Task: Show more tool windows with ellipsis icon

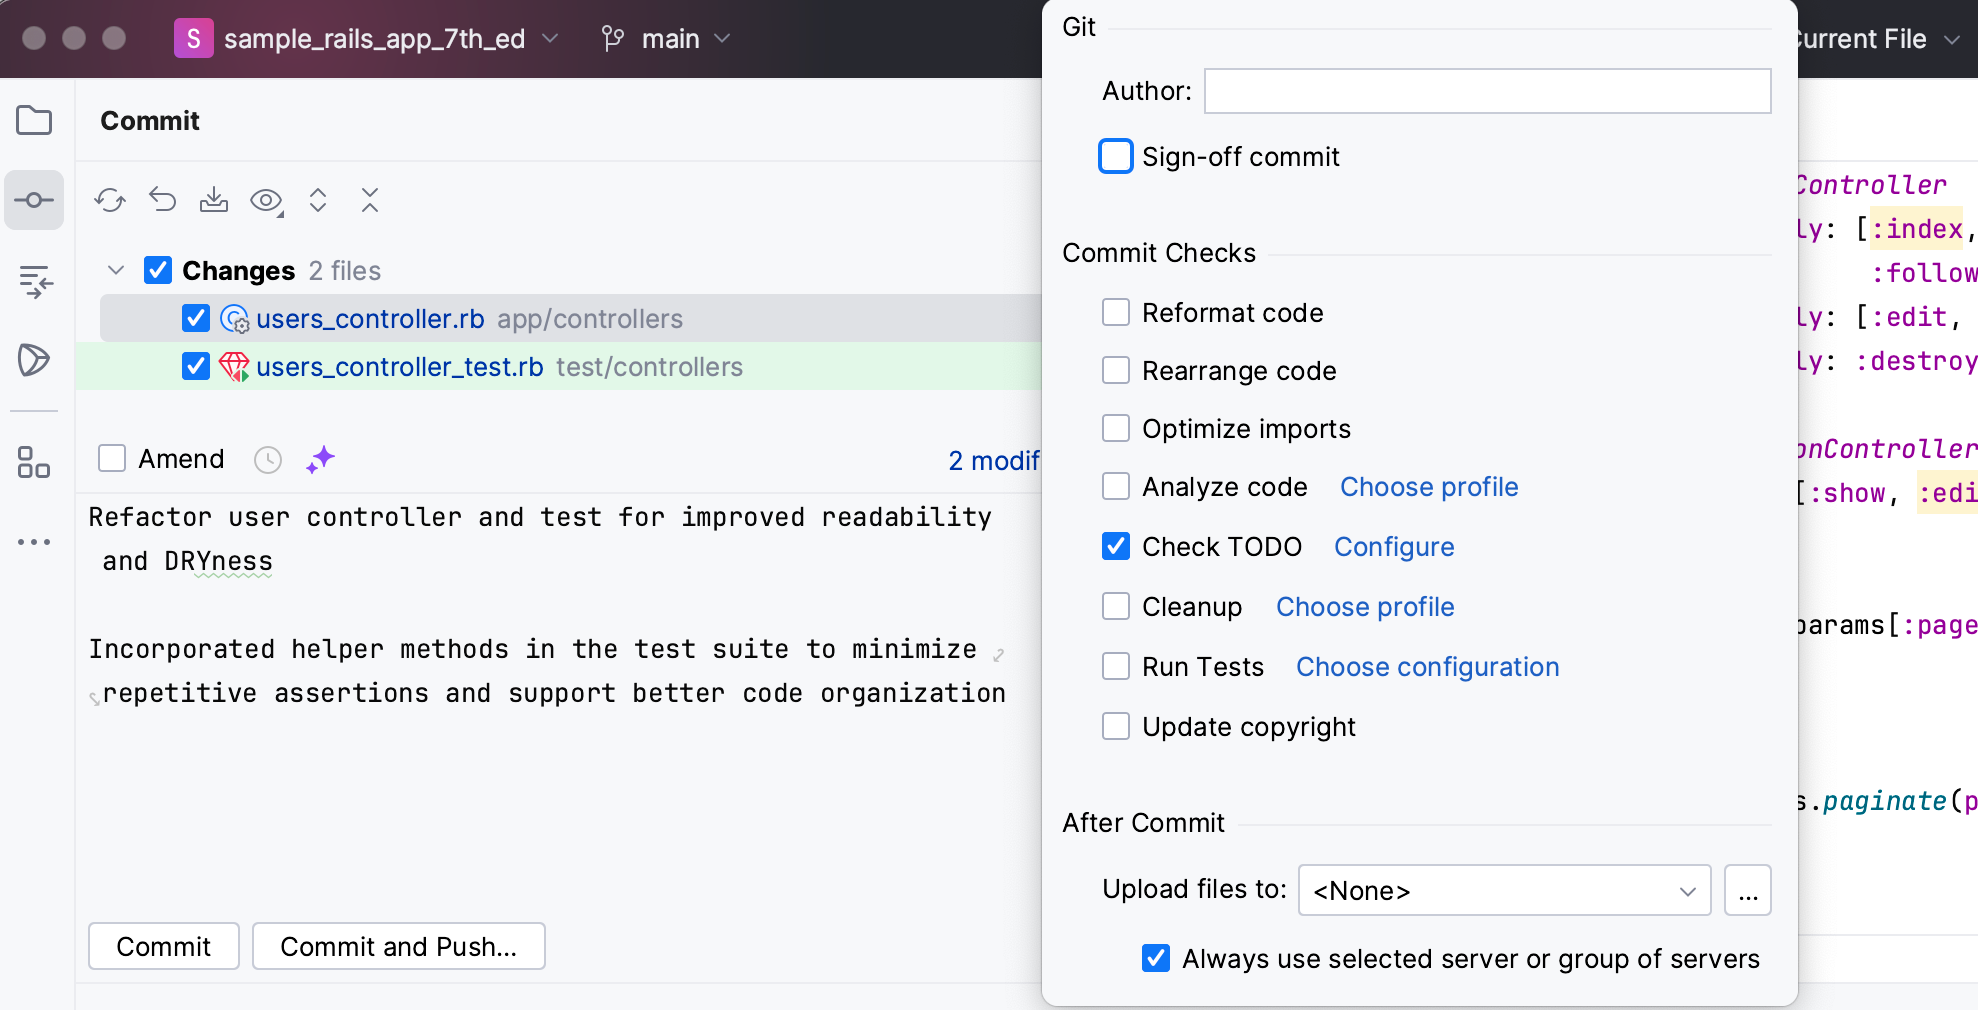Action: click(34, 541)
